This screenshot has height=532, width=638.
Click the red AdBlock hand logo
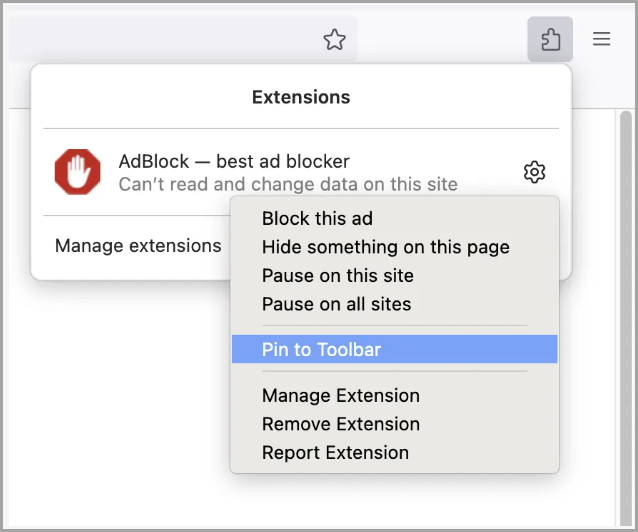click(x=77, y=172)
